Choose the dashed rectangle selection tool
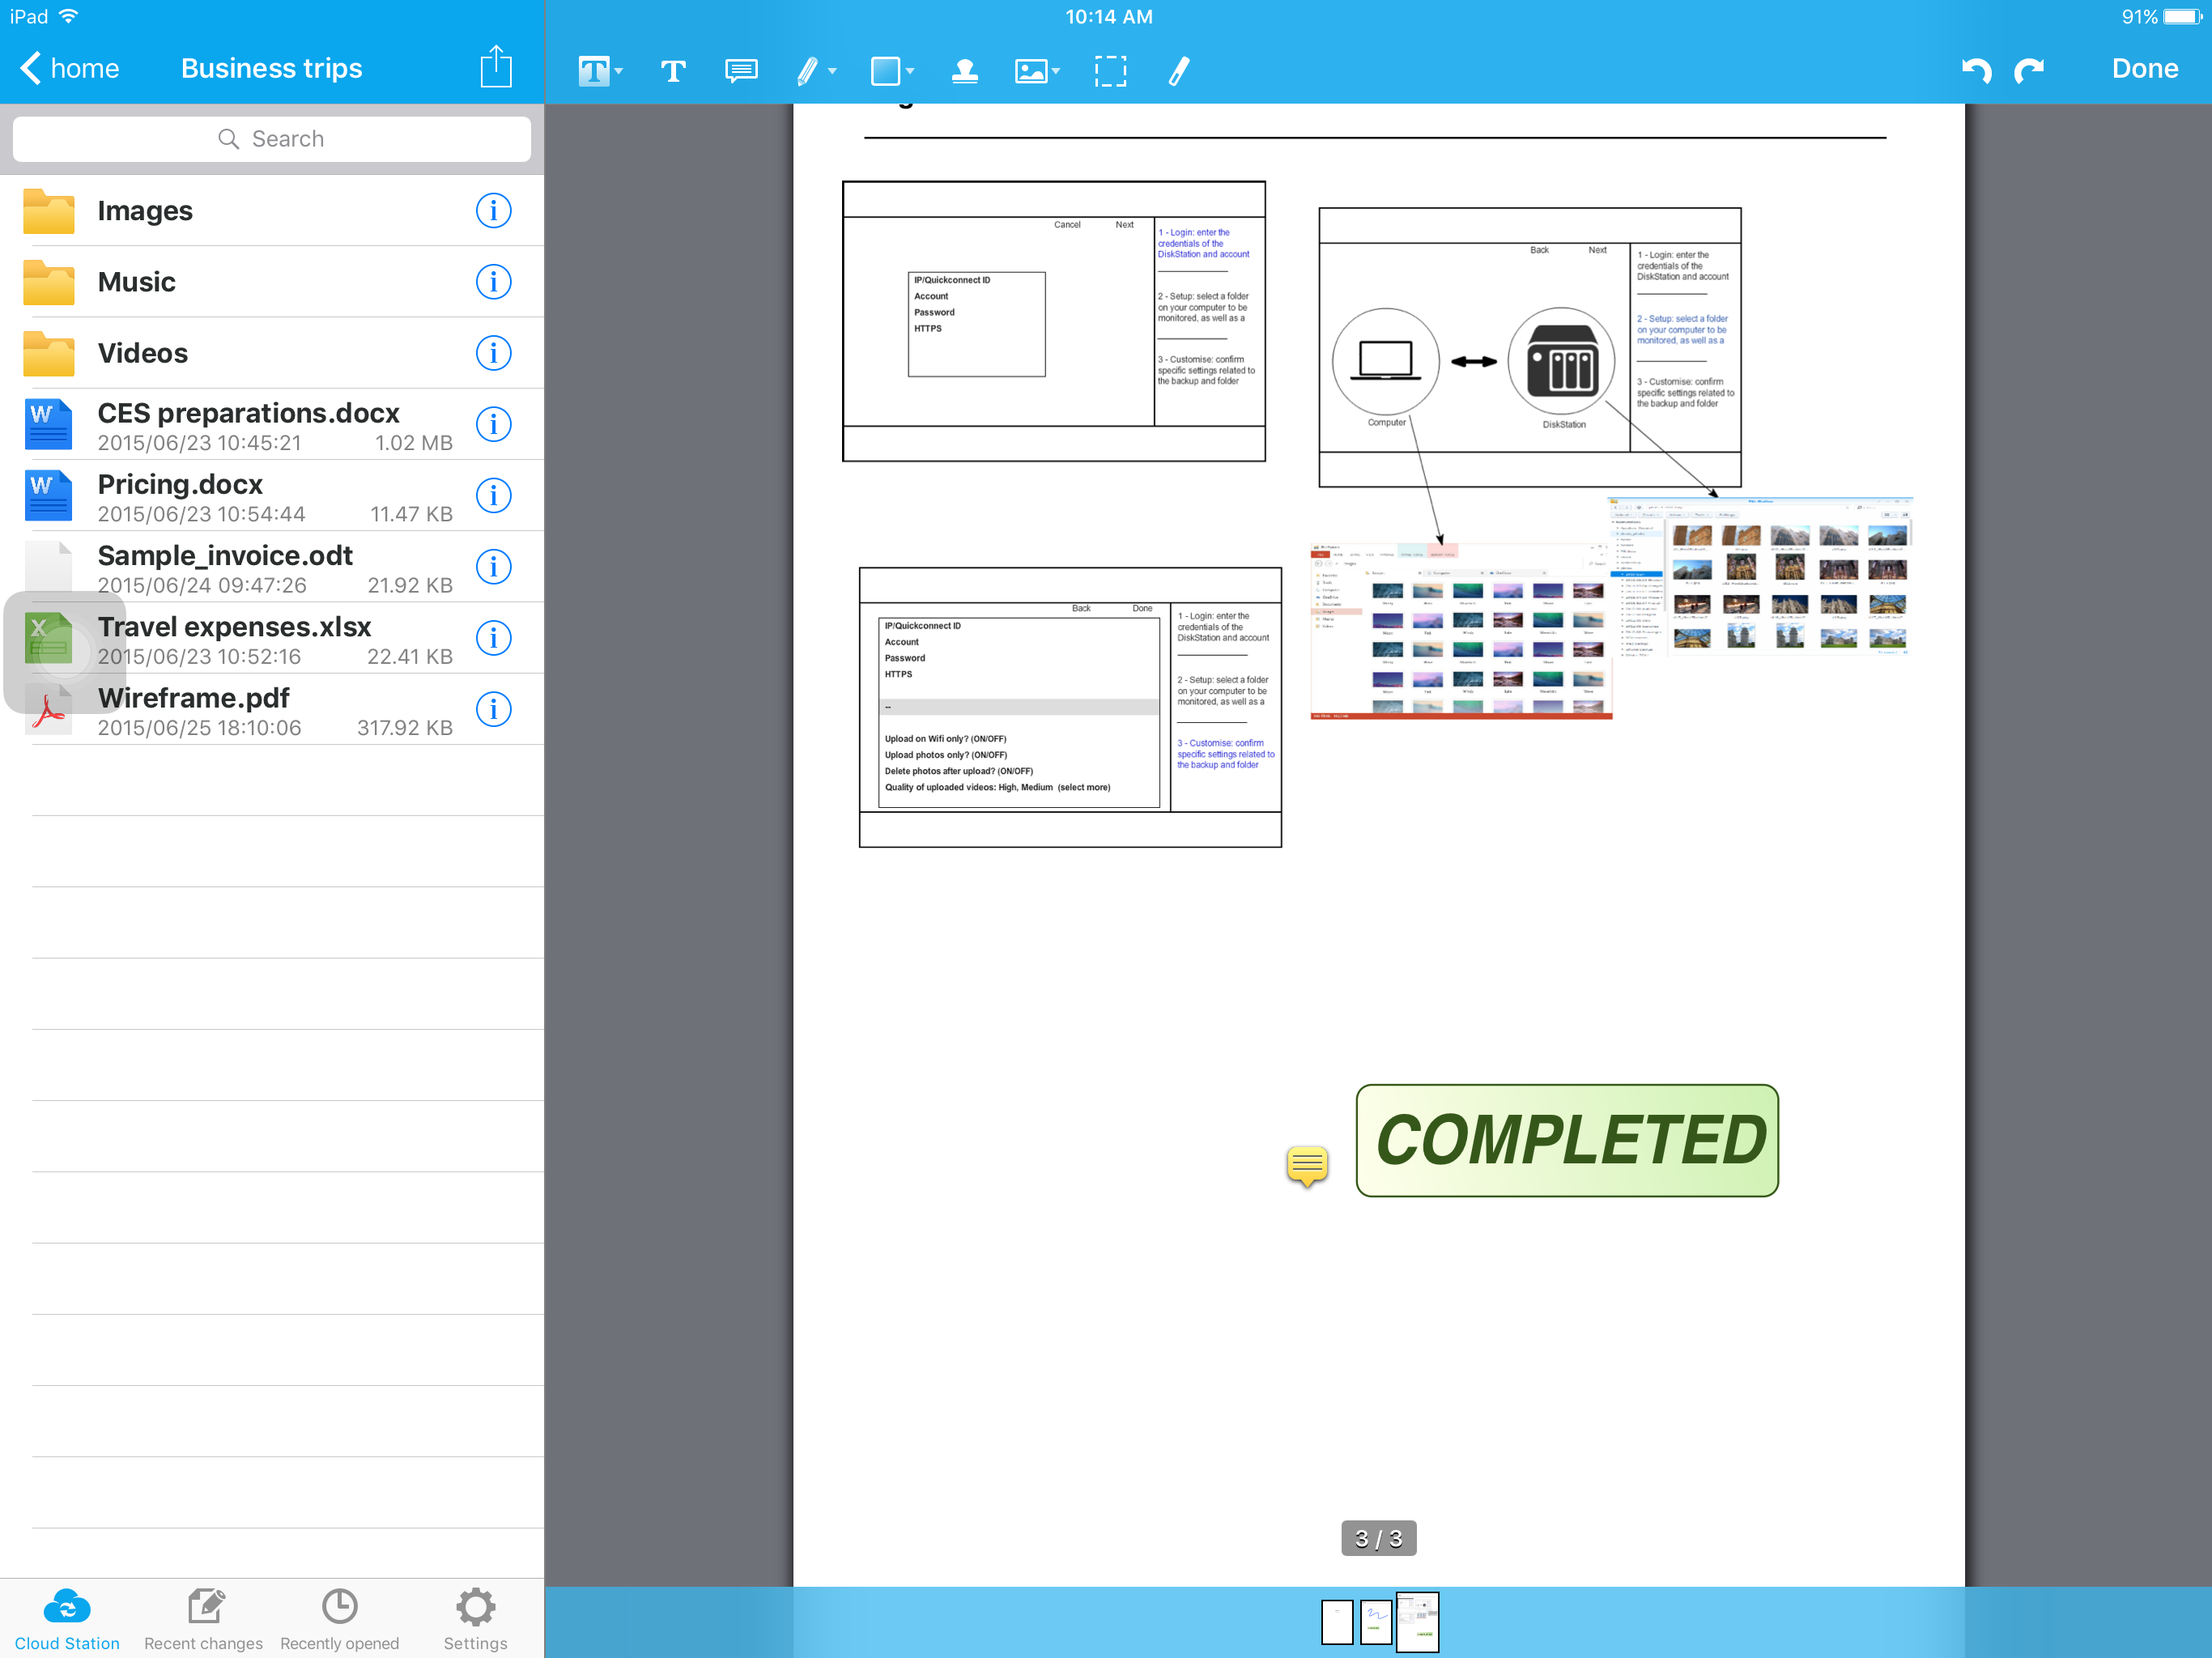Image resolution: width=2212 pixels, height=1658 pixels. (x=1109, y=71)
